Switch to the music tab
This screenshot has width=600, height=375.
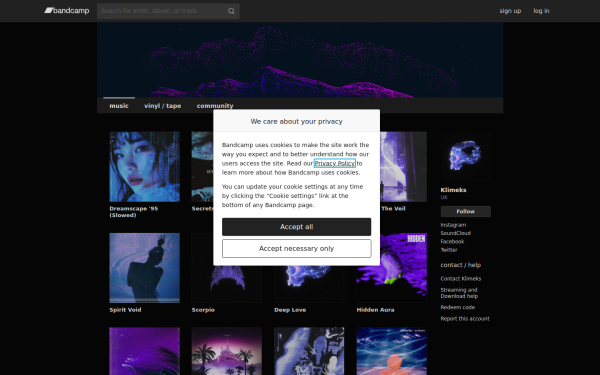pyautogui.click(x=119, y=106)
